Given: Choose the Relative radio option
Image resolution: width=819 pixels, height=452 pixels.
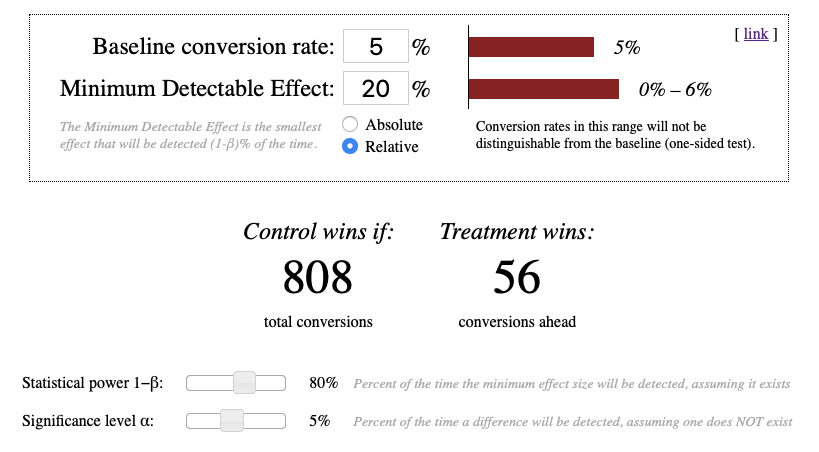Looking at the screenshot, I should coord(350,146).
